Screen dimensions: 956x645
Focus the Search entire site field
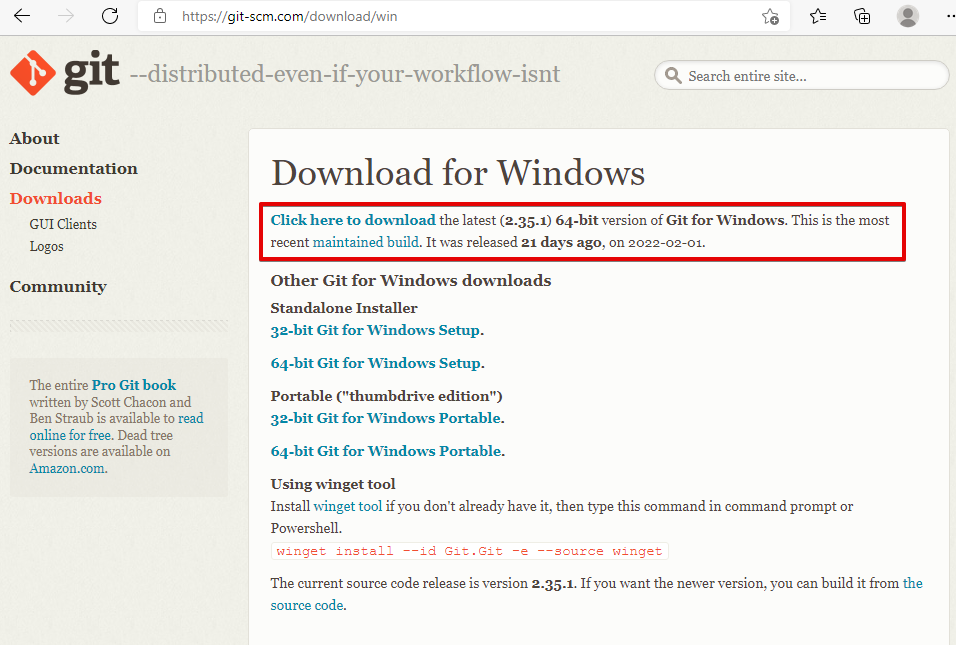click(x=802, y=76)
